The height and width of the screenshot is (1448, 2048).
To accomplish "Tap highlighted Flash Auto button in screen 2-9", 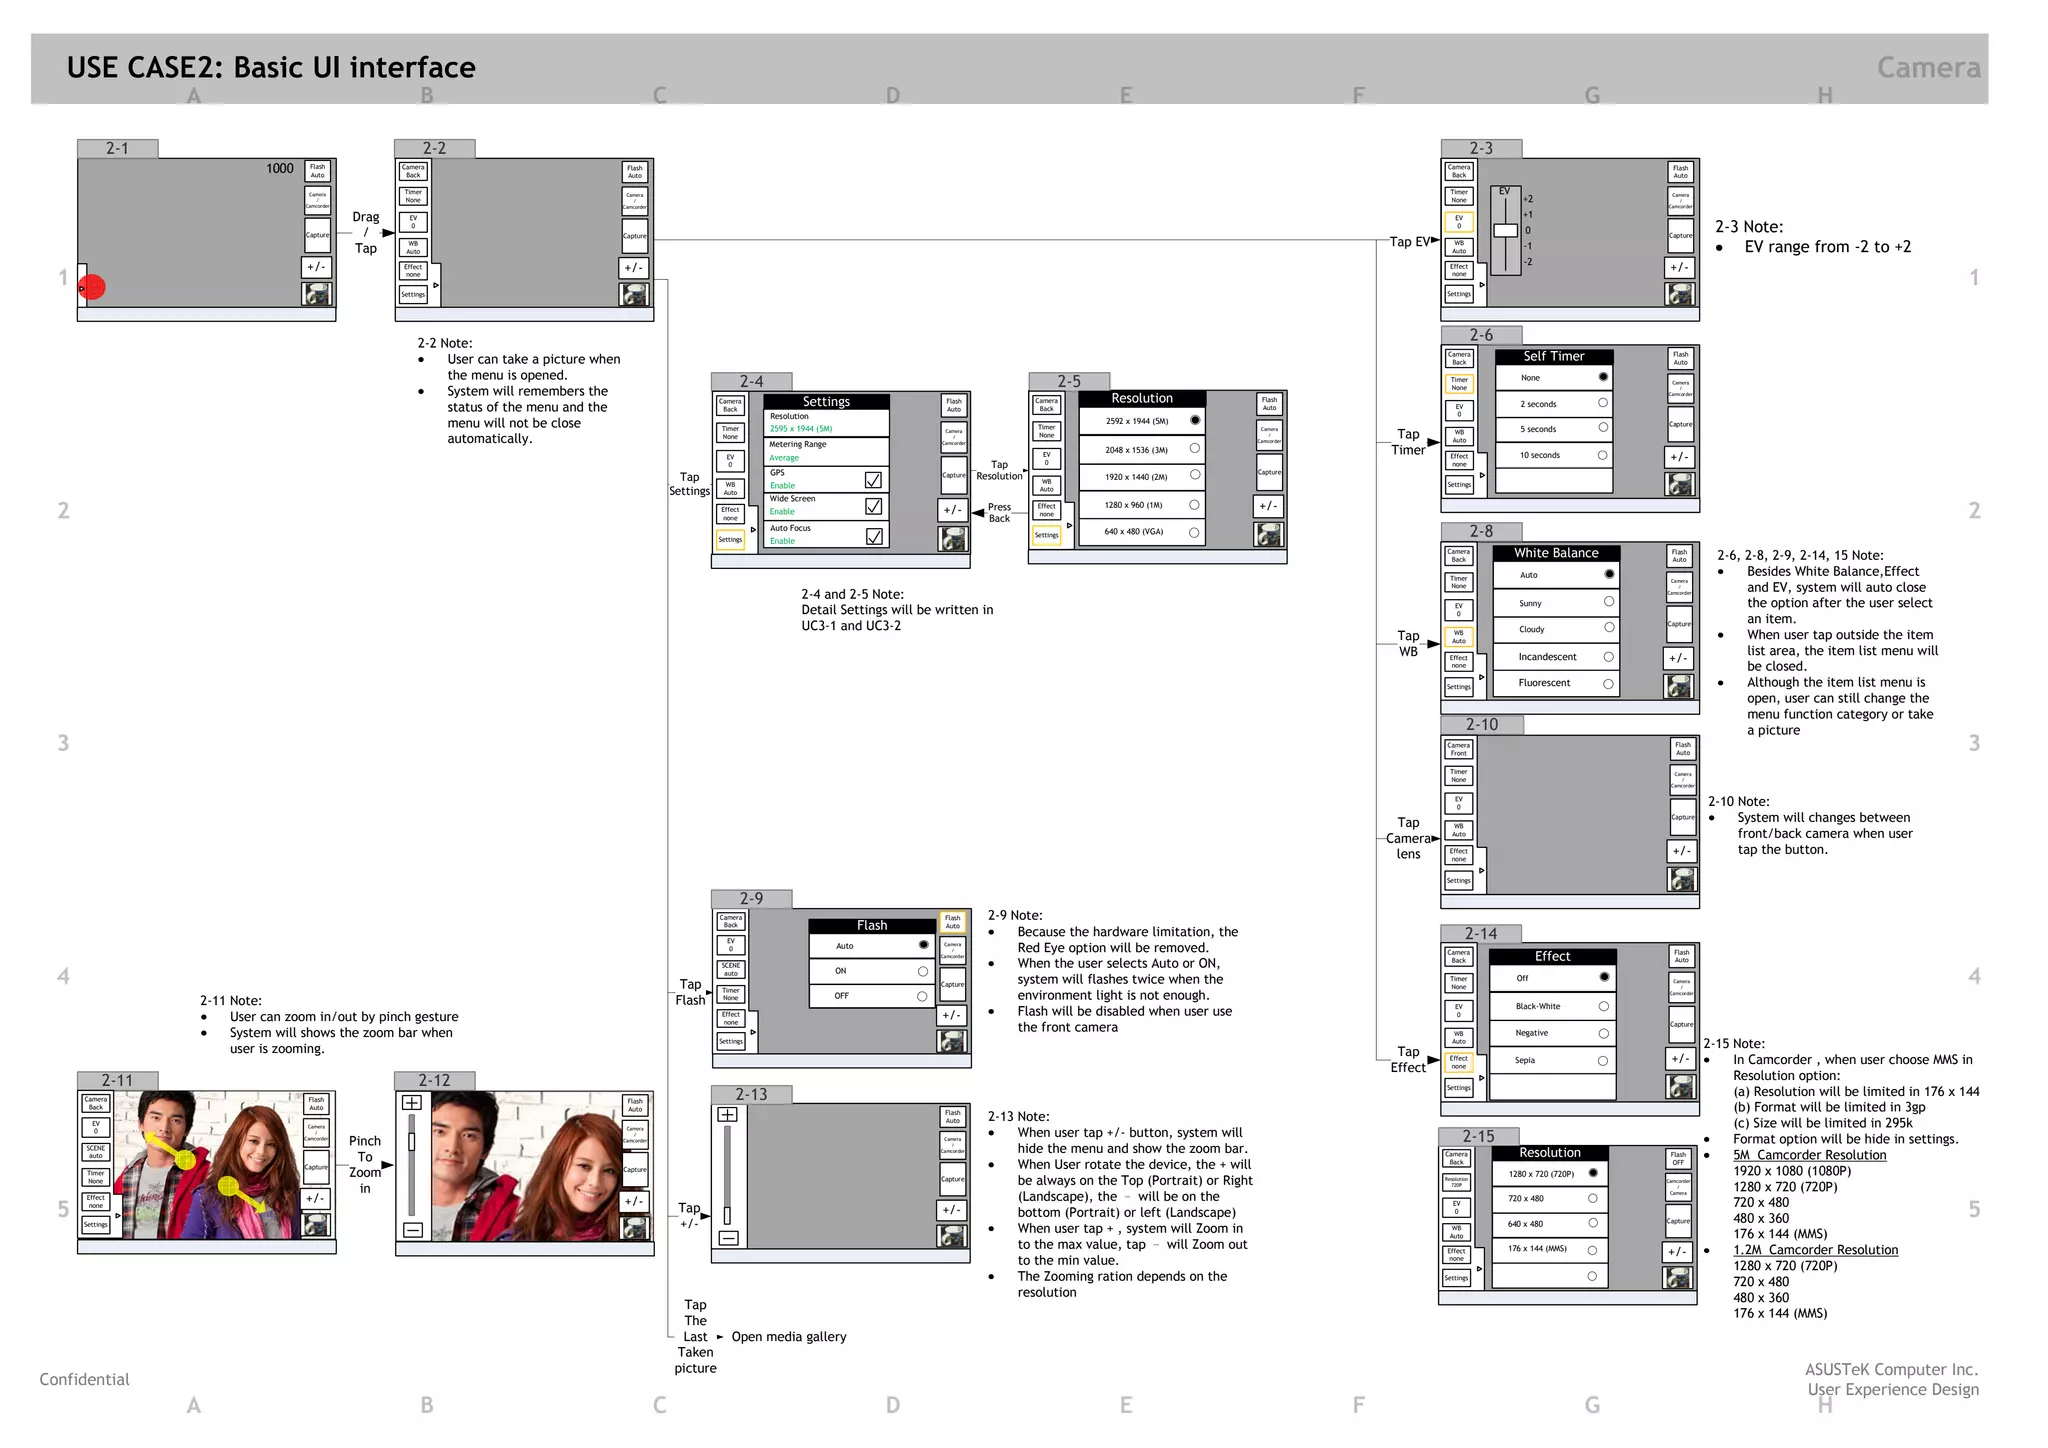I will tap(953, 922).
